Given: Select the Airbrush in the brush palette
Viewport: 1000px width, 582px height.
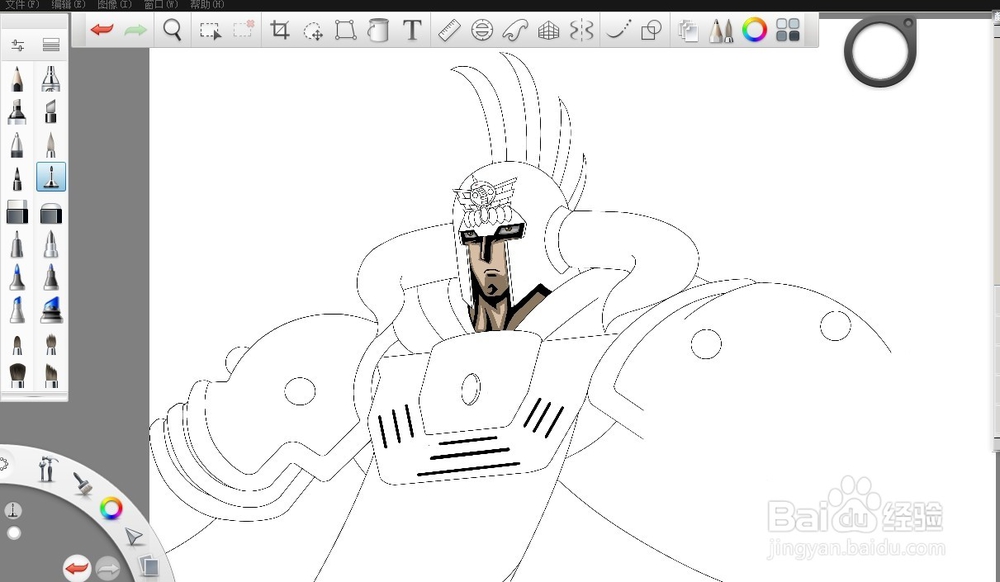Looking at the screenshot, I should click(51, 79).
